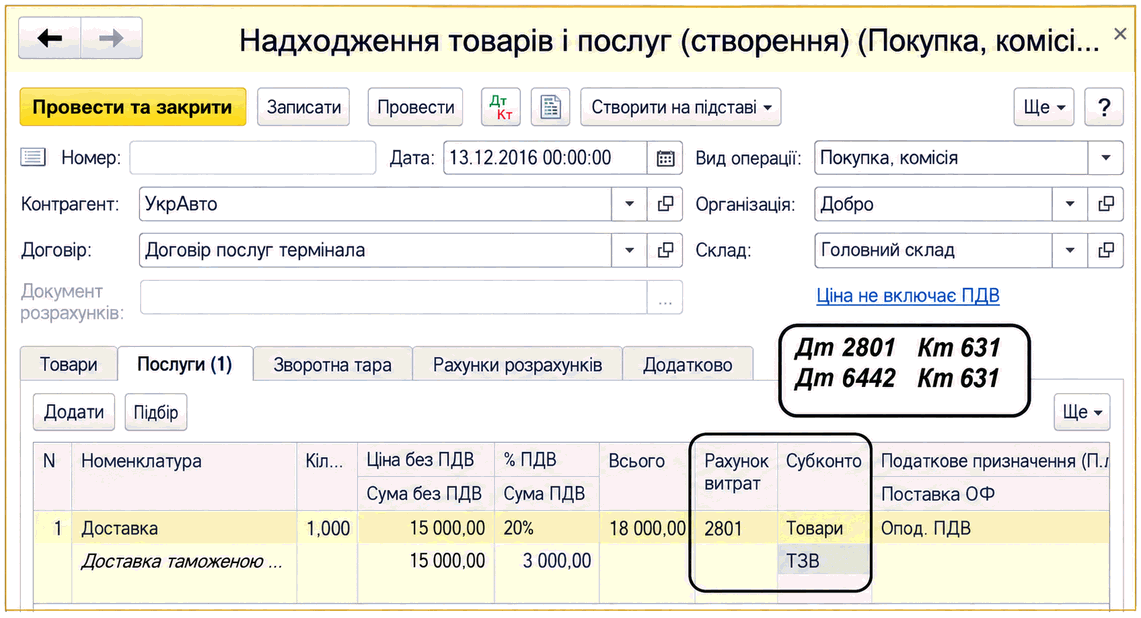This screenshot has height=618, width=1141.
Task: Expand the Склад dropdown arrow
Action: coord(1070,250)
